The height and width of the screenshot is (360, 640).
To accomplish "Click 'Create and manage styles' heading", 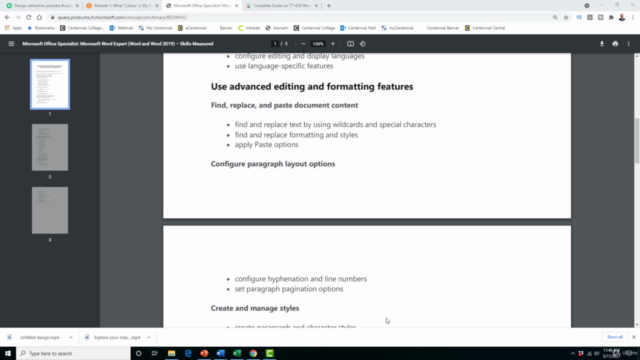I will pyautogui.click(x=255, y=308).
